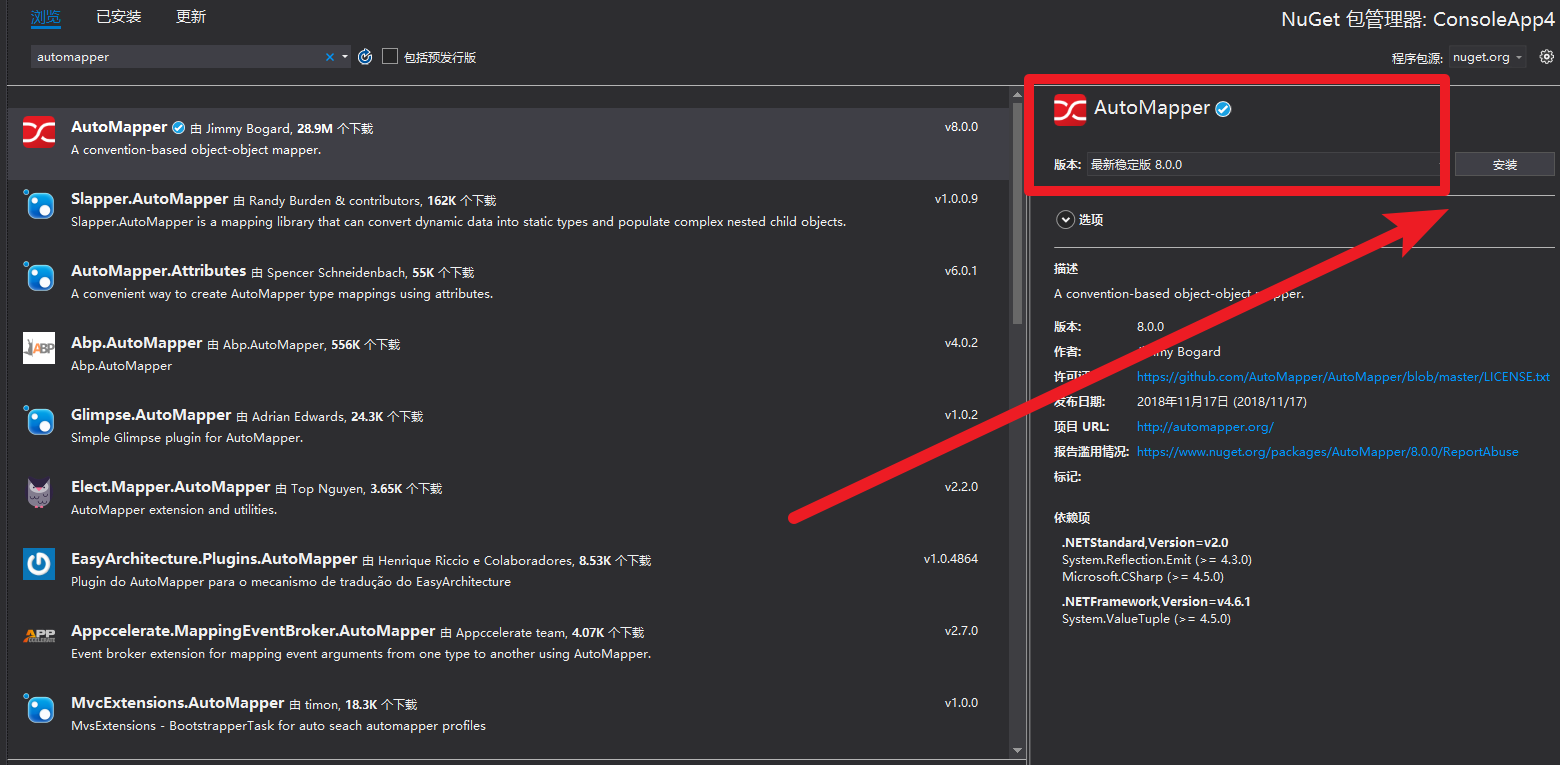This screenshot has height=765, width=1560.
Task: Click the EasyArchitecture.Plugins.AutoMapper power icon
Action: [x=39, y=565]
